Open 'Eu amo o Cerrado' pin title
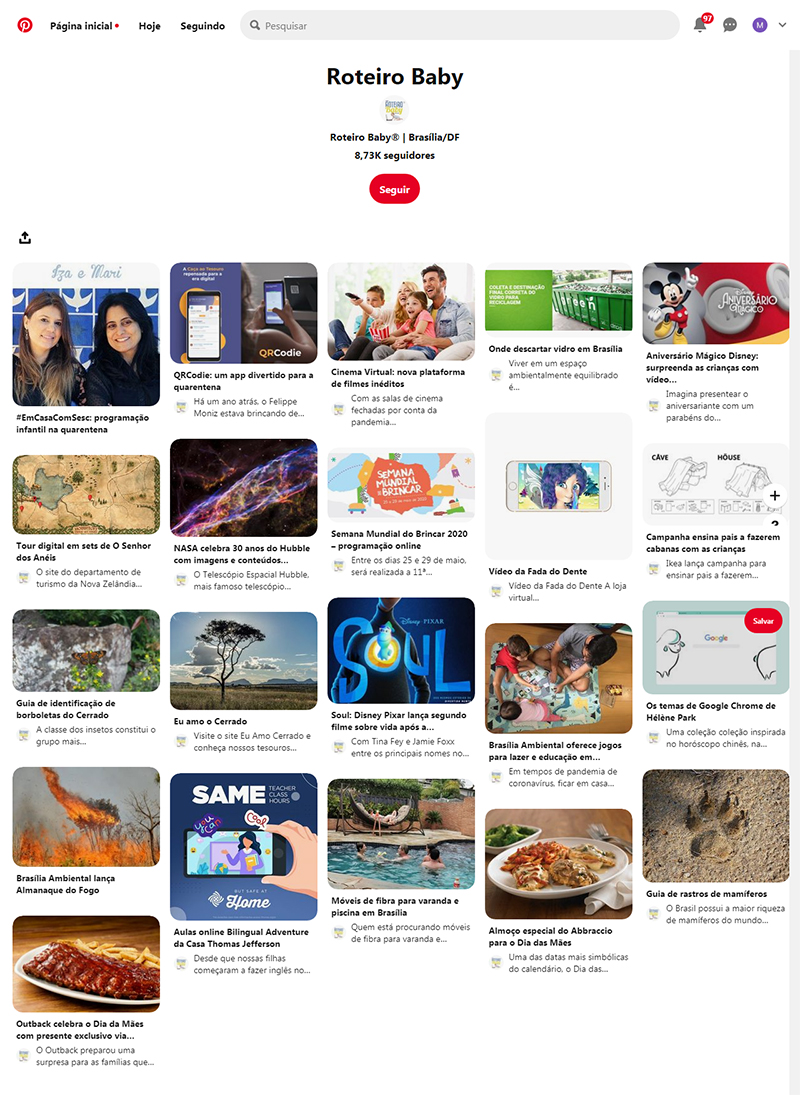Screen dimensions: 800x1095 pos(210,721)
